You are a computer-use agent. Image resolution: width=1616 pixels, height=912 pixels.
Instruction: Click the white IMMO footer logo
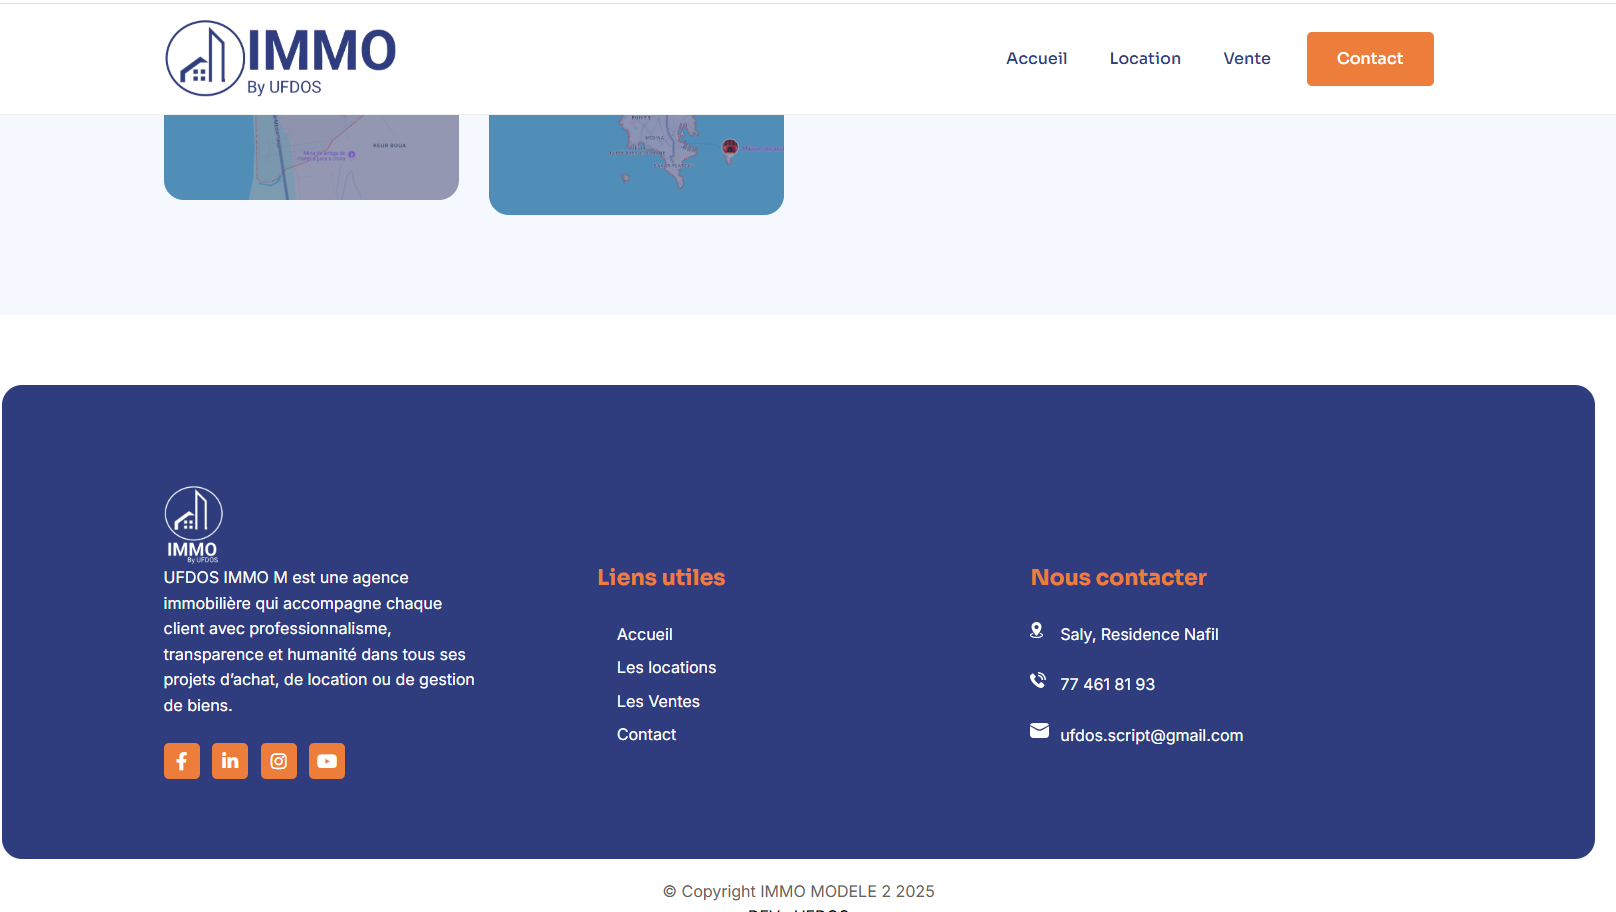(193, 524)
